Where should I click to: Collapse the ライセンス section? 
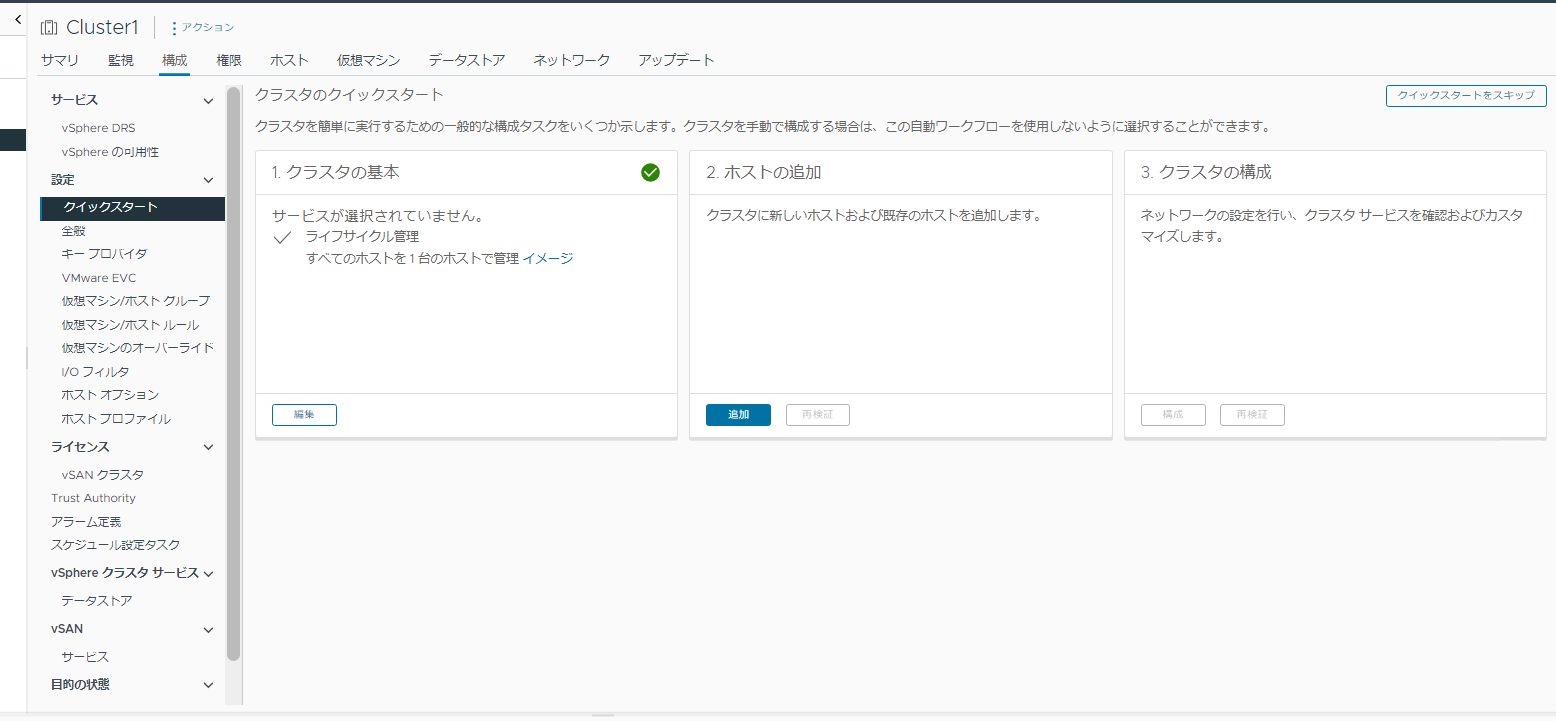[x=208, y=446]
